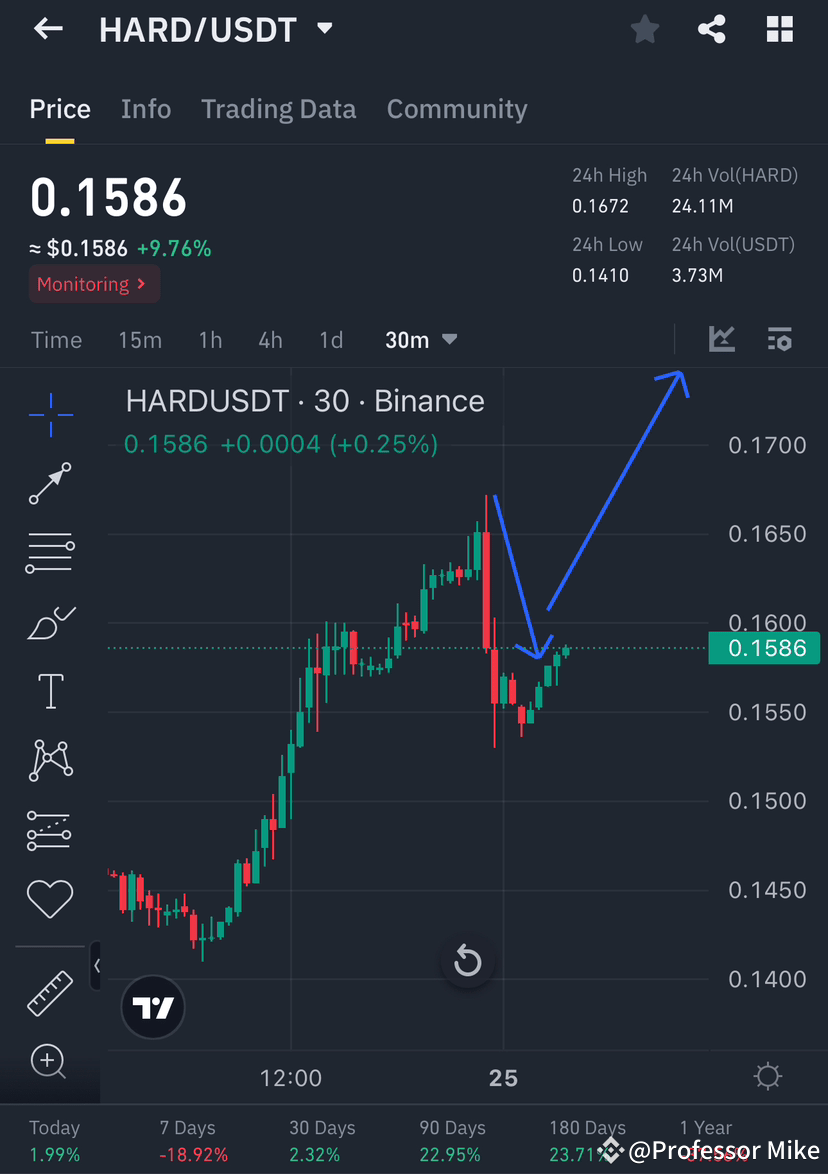The height and width of the screenshot is (1174, 828).
Task: Click the magnifier zoom-in tool
Action: click(x=50, y=1062)
